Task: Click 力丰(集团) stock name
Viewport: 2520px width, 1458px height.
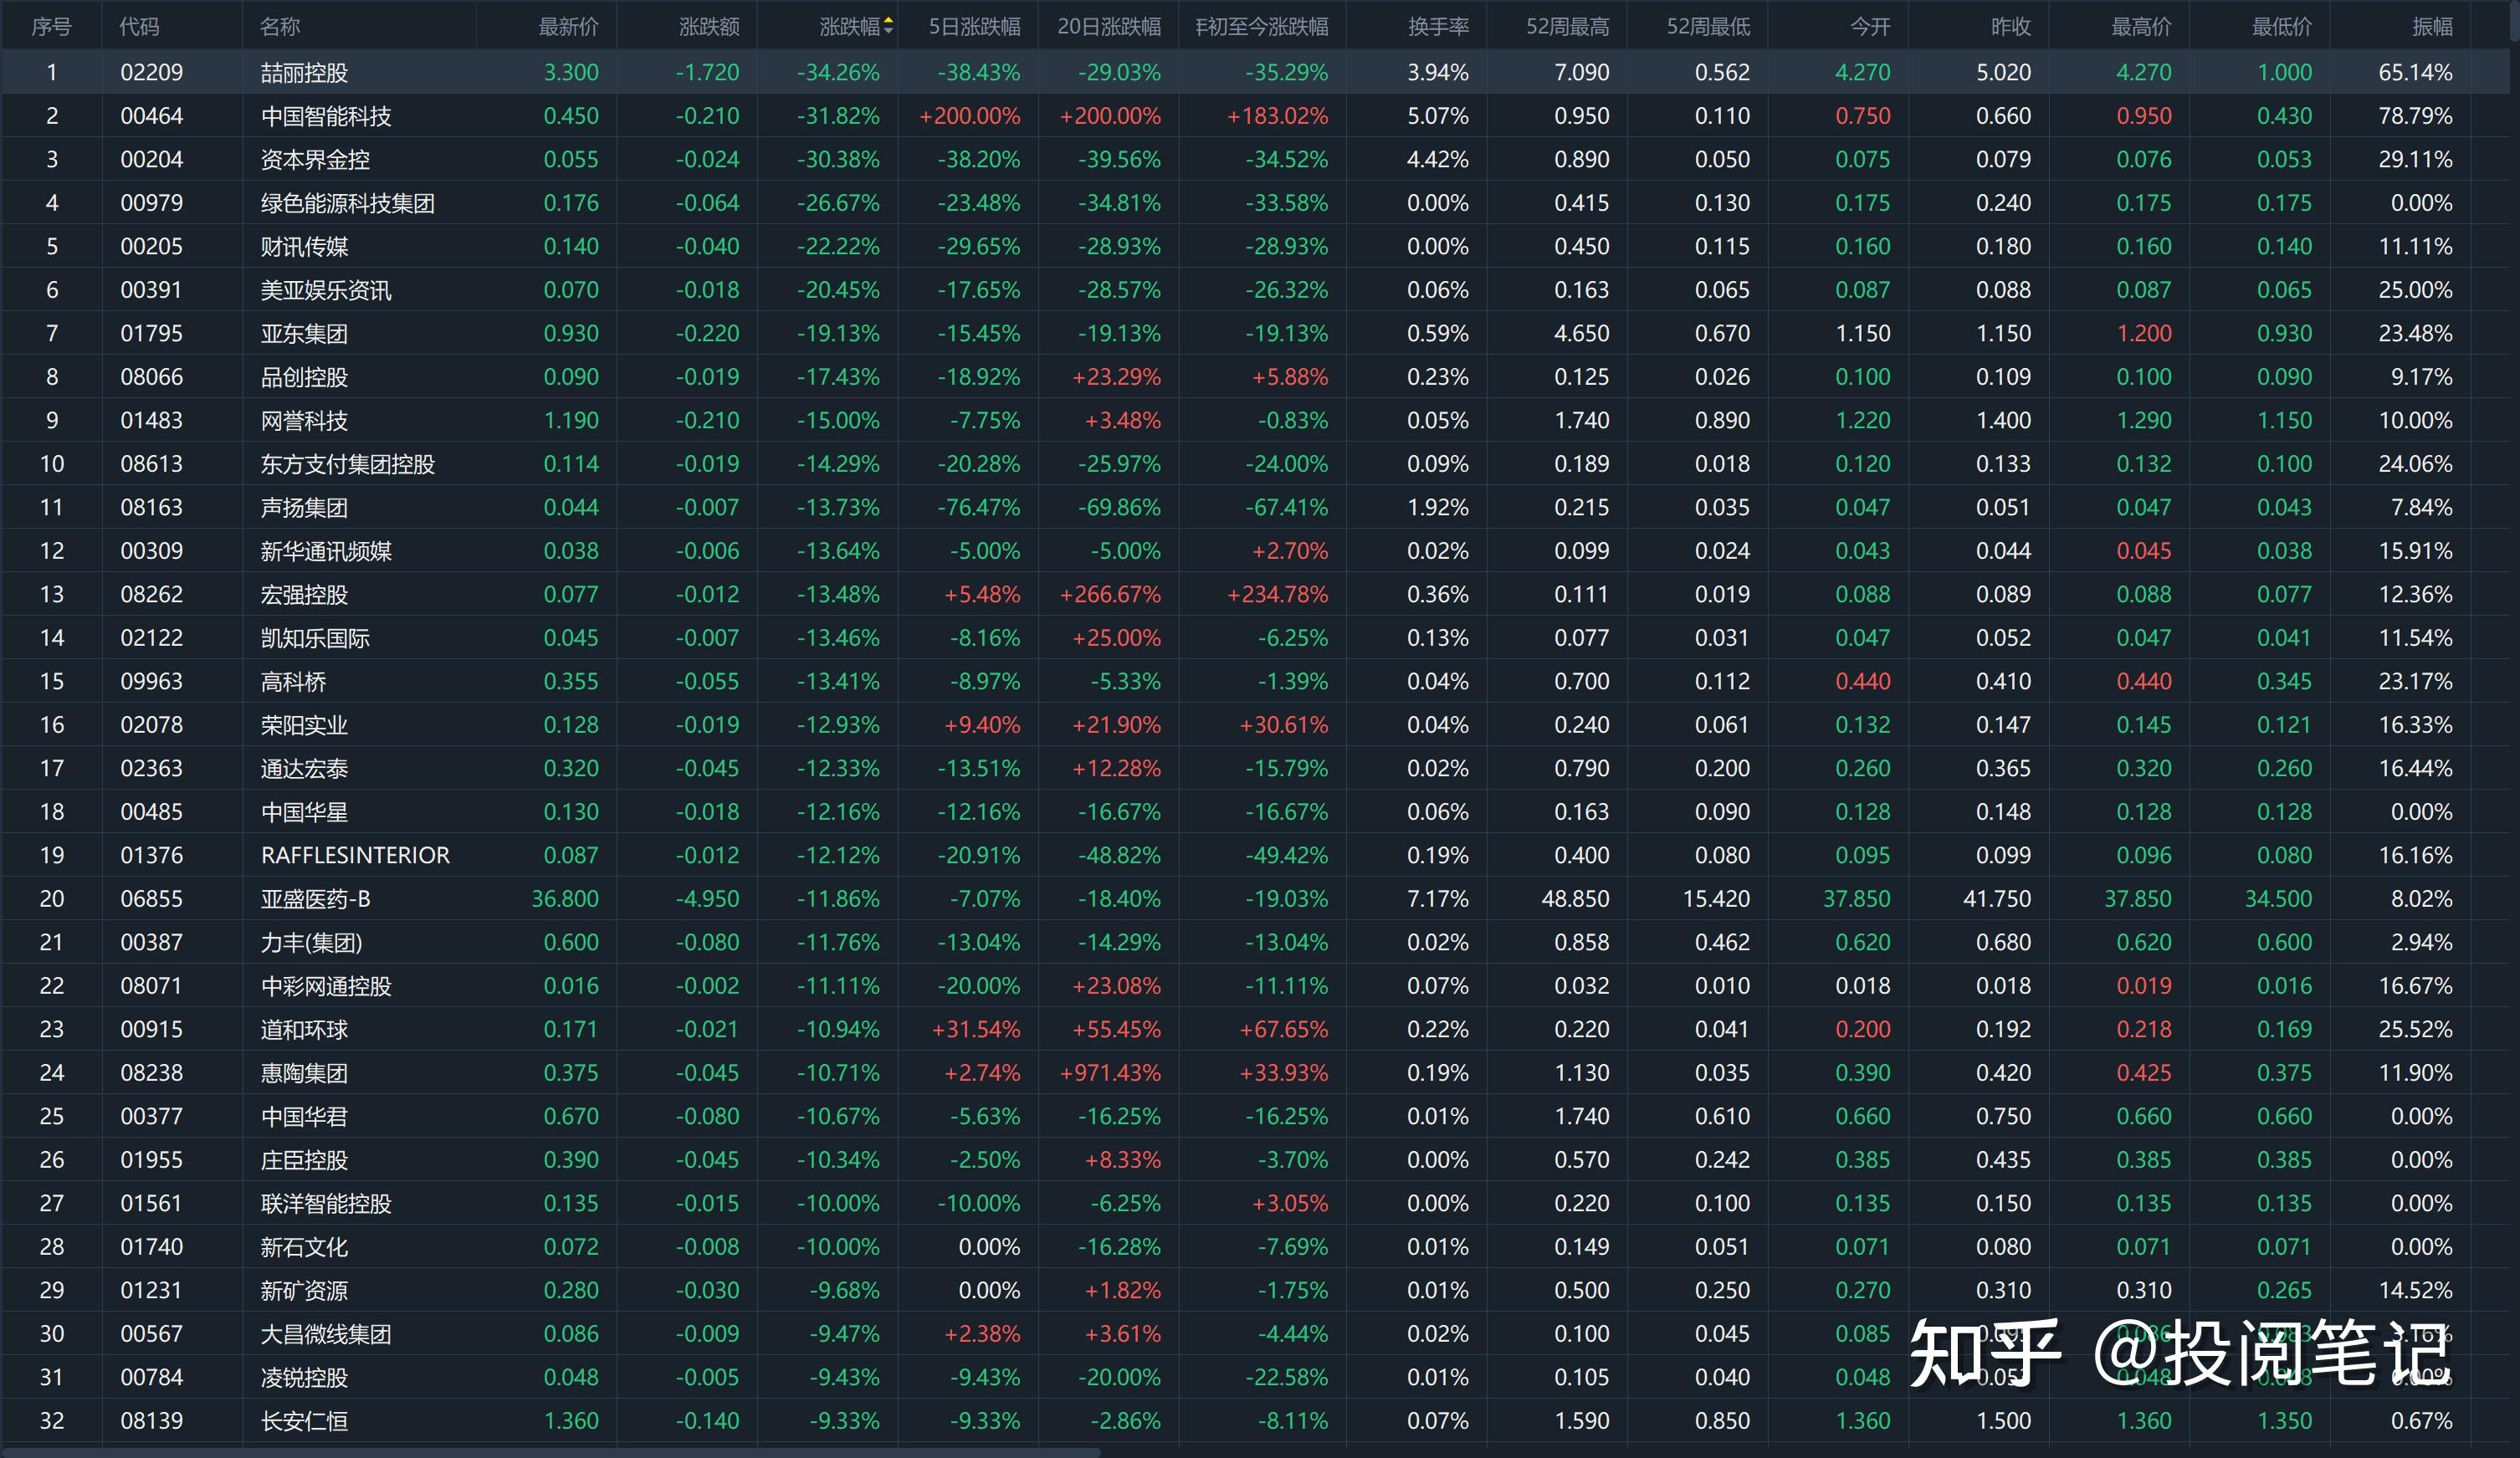Action: click(311, 942)
